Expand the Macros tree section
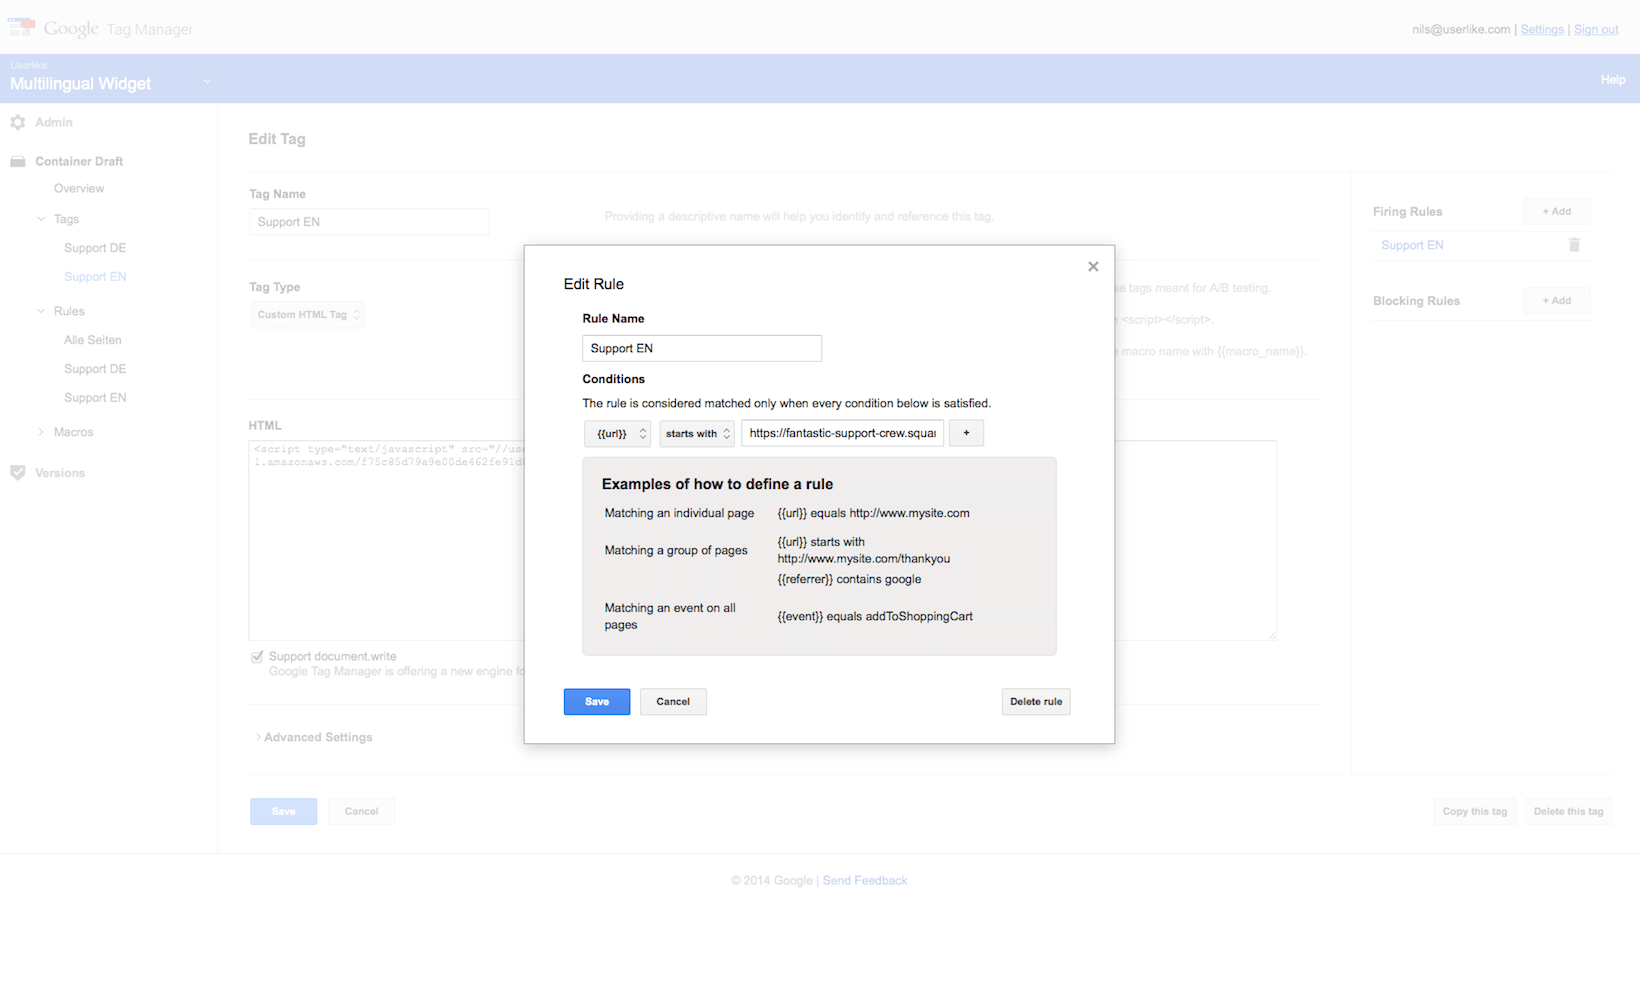The height and width of the screenshot is (986, 1640). 41,432
